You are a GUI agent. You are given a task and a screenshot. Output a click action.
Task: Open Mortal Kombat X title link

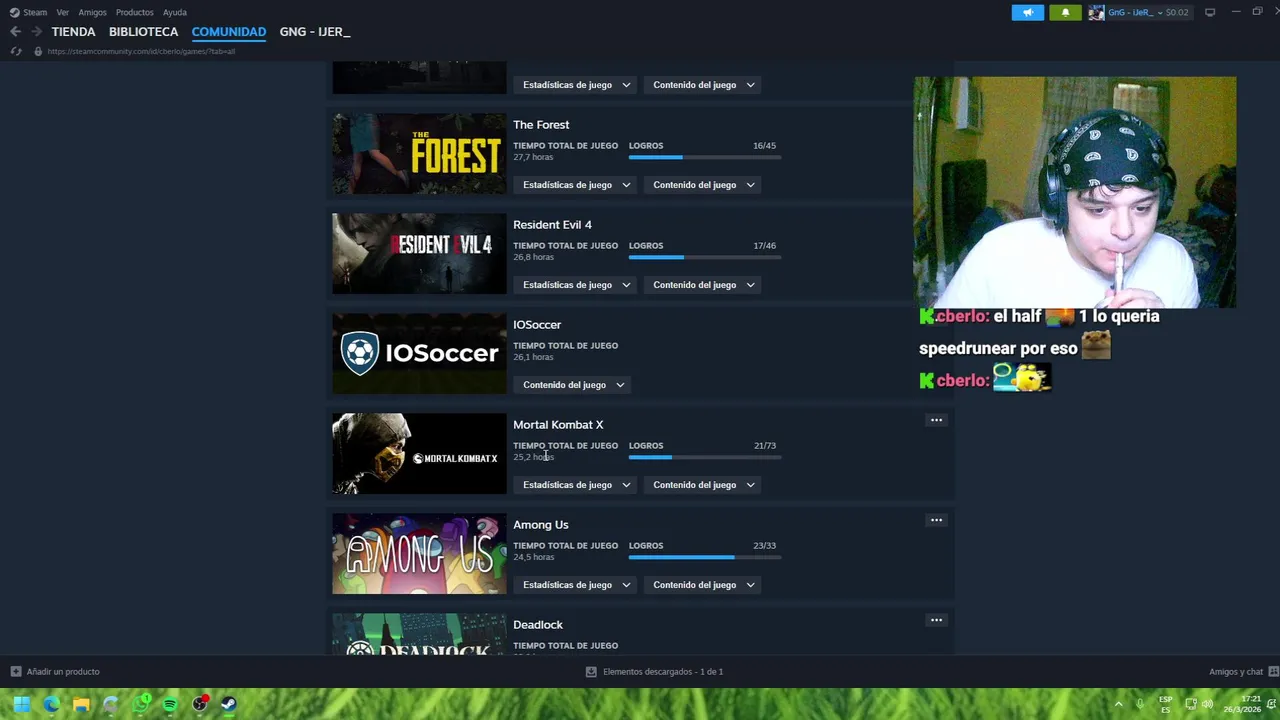pos(558,425)
